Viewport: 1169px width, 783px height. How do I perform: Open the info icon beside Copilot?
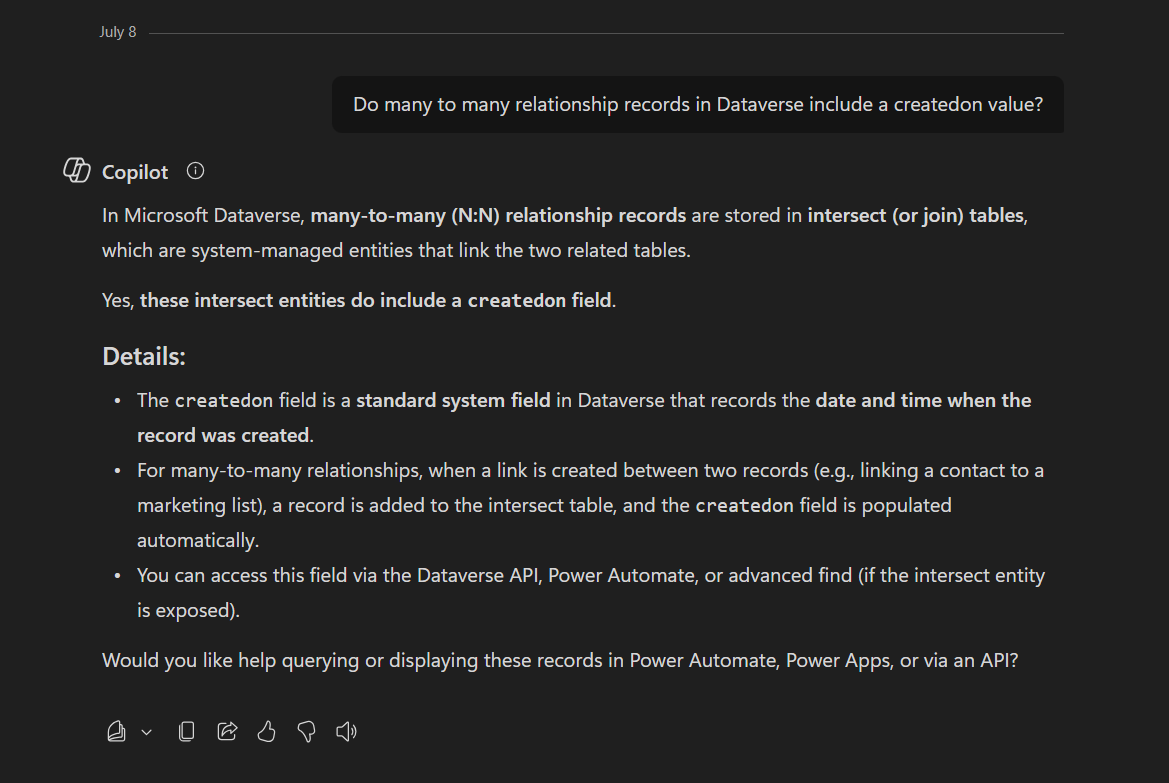[x=195, y=171]
